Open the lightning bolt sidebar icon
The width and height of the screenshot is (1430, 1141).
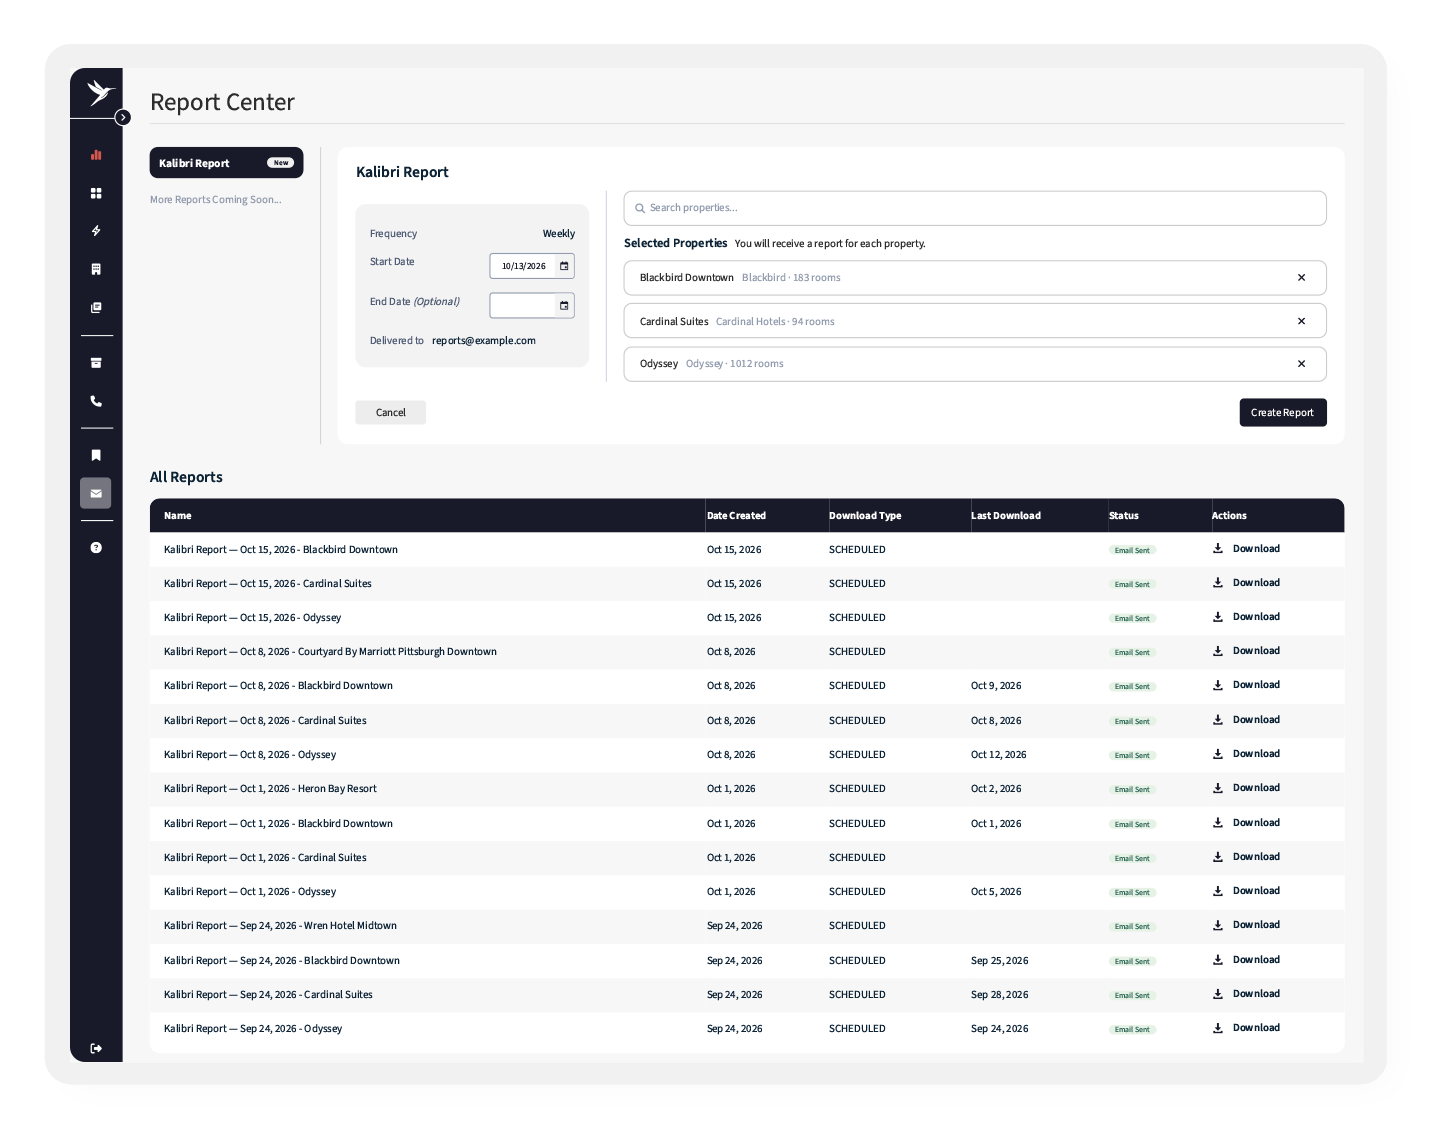(96, 231)
